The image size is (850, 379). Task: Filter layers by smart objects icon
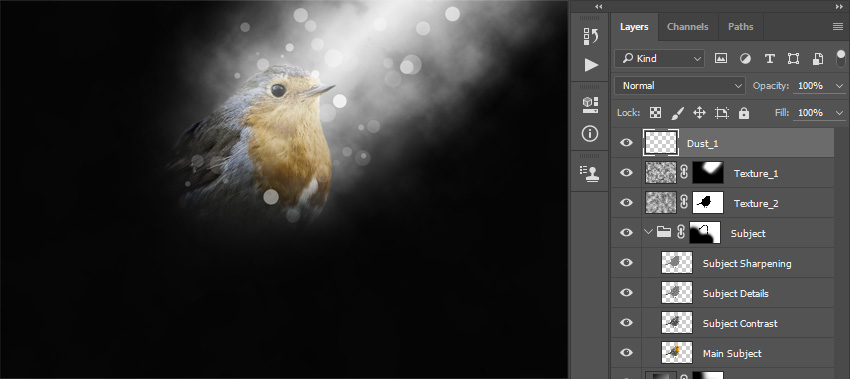tap(818, 59)
